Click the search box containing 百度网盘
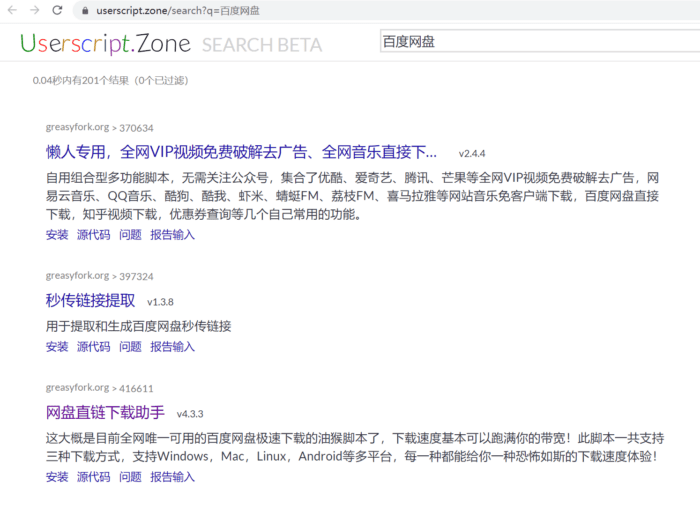The height and width of the screenshot is (505, 700). pos(540,42)
